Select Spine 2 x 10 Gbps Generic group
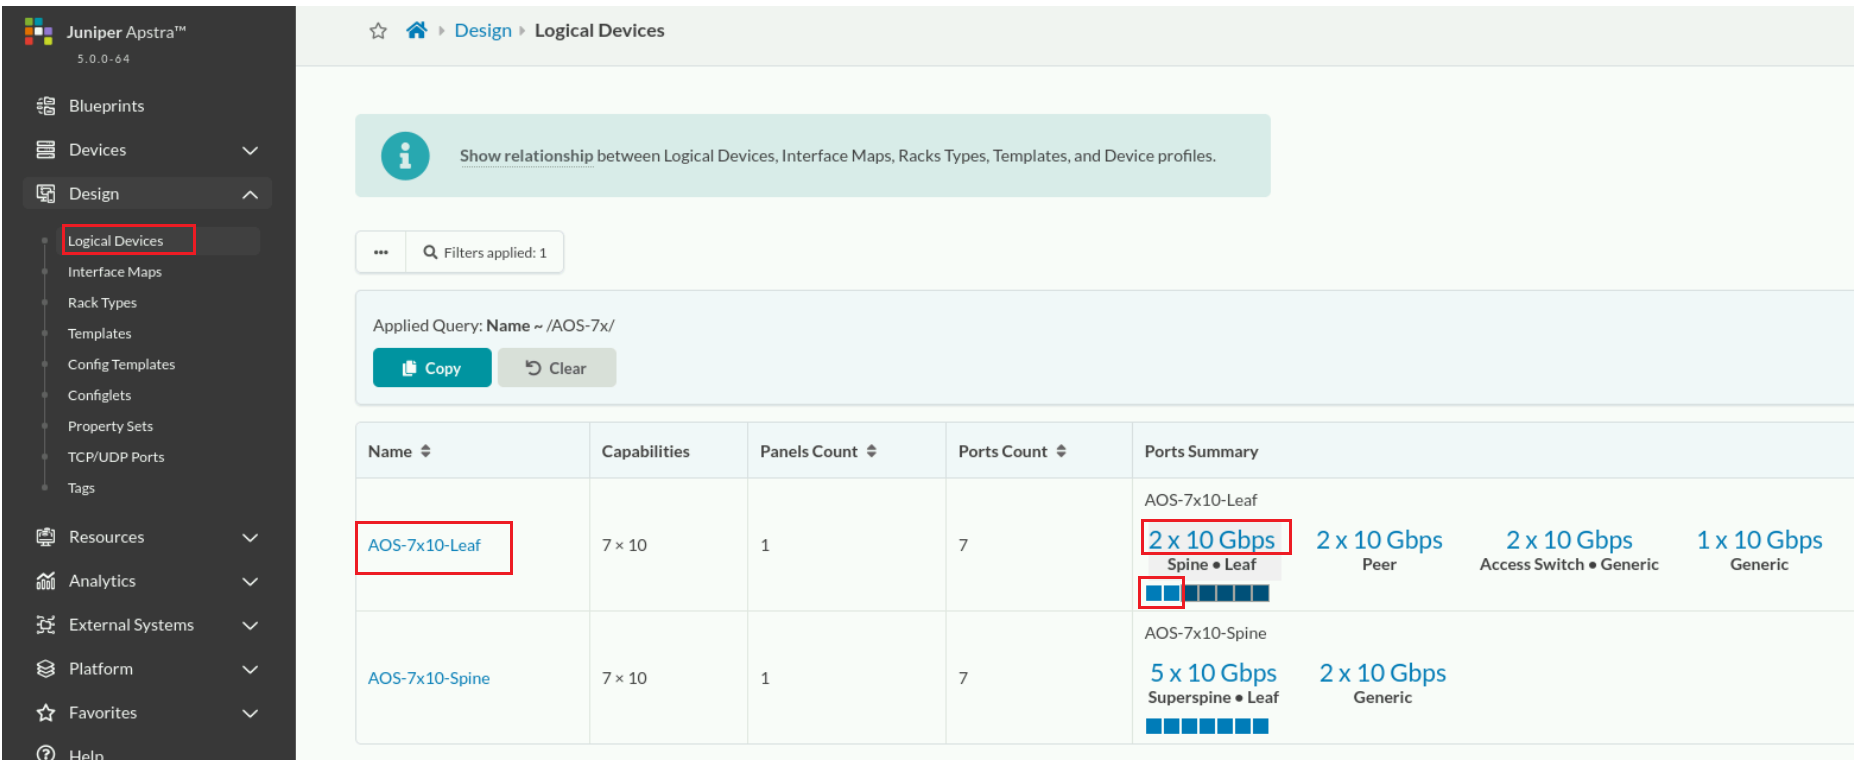Image resolution: width=1873 pixels, height=760 pixels. click(1383, 683)
